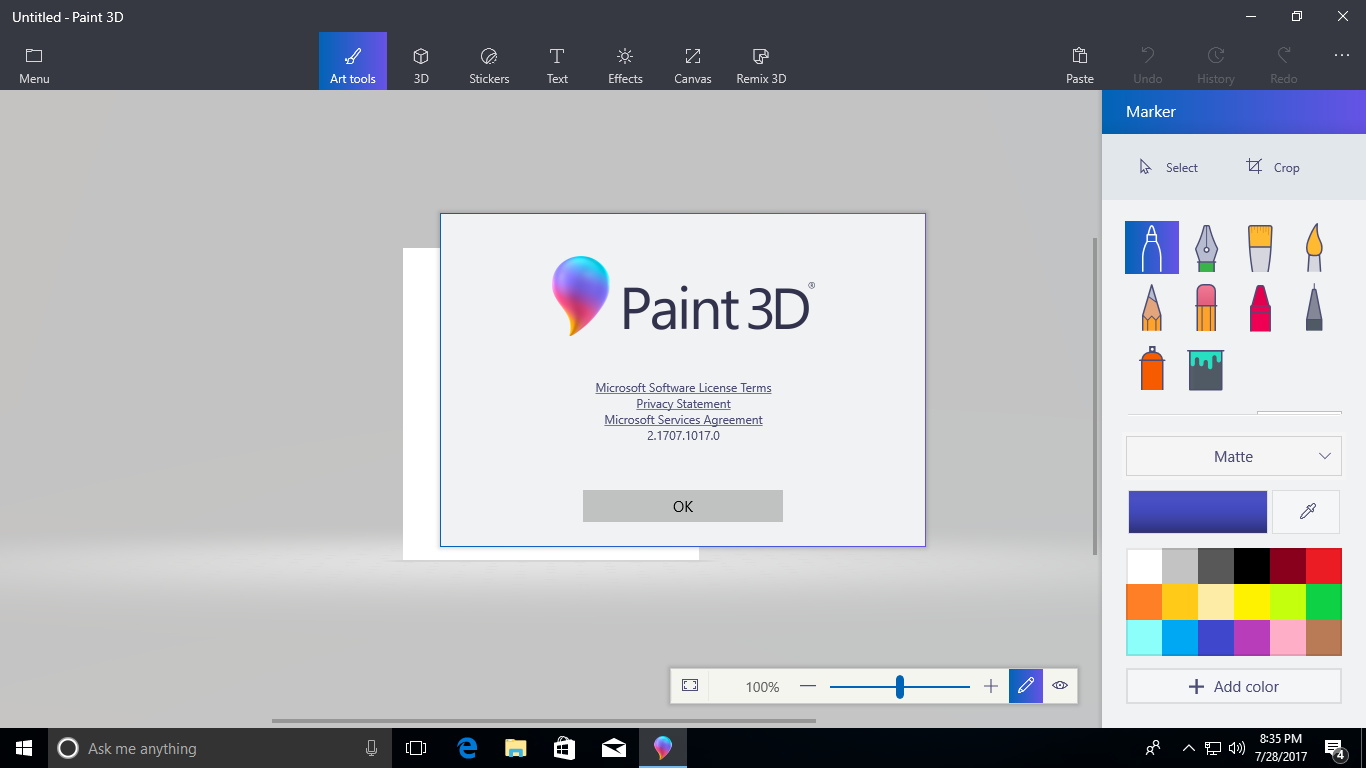Open File Explorer from taskbar

coord(516,748)
